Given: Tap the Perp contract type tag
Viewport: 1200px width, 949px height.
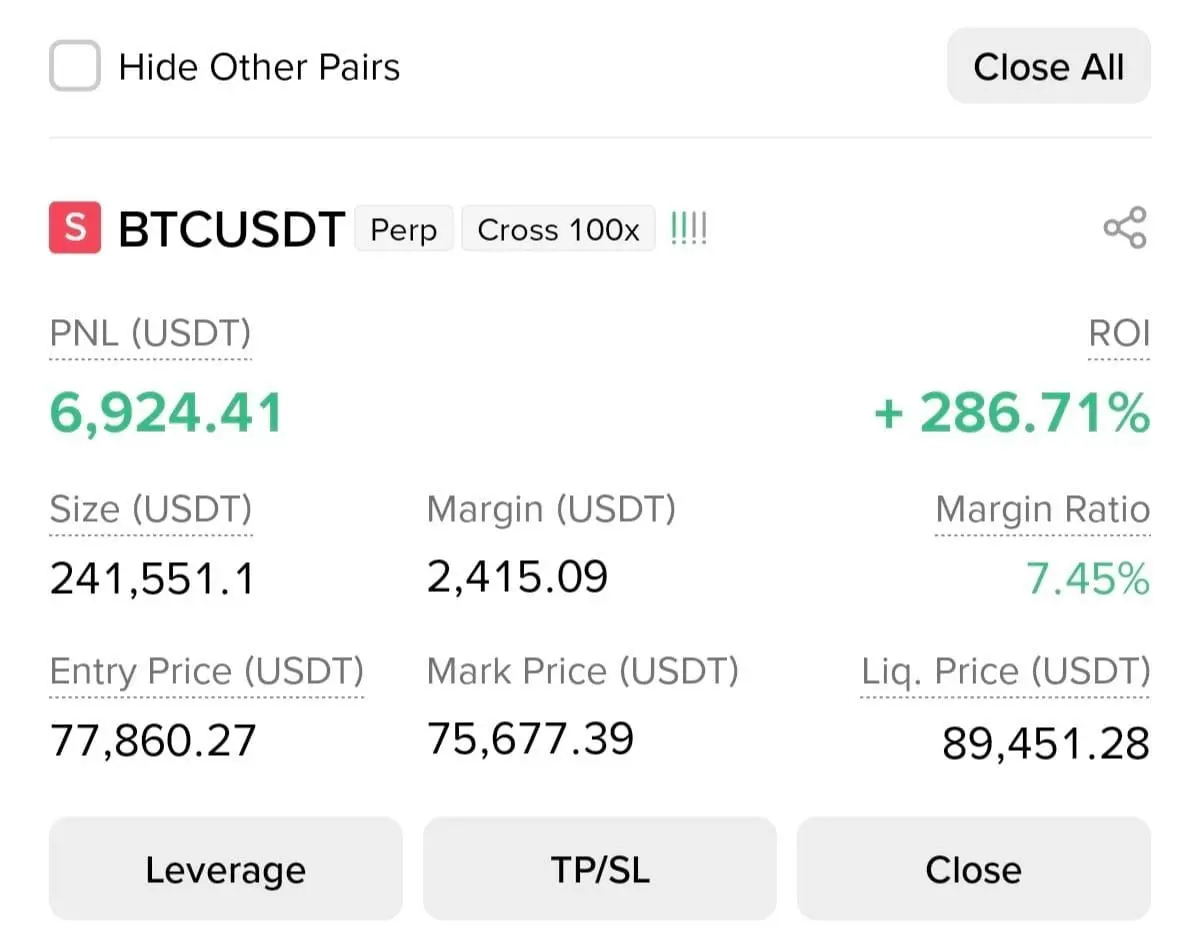Looking at the screenshot, I should (x=403, y=230).
